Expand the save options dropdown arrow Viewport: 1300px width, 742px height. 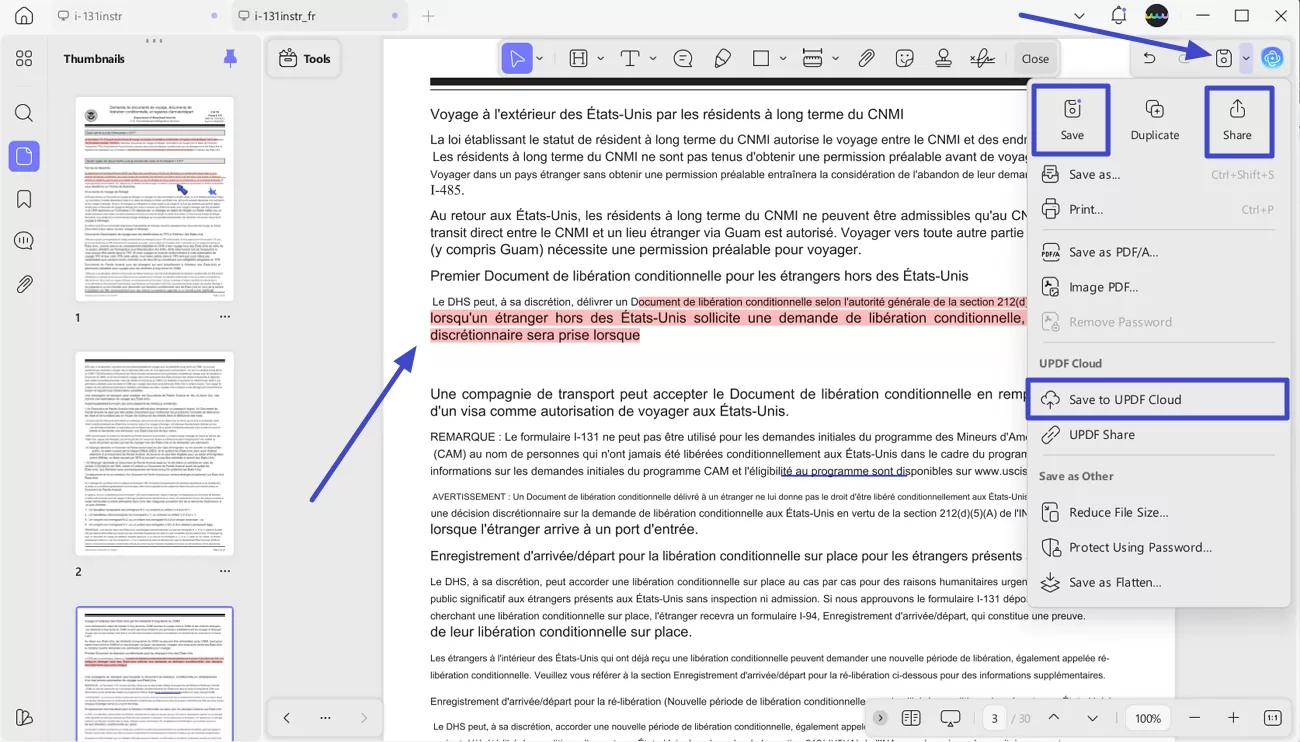point(1245,57)
